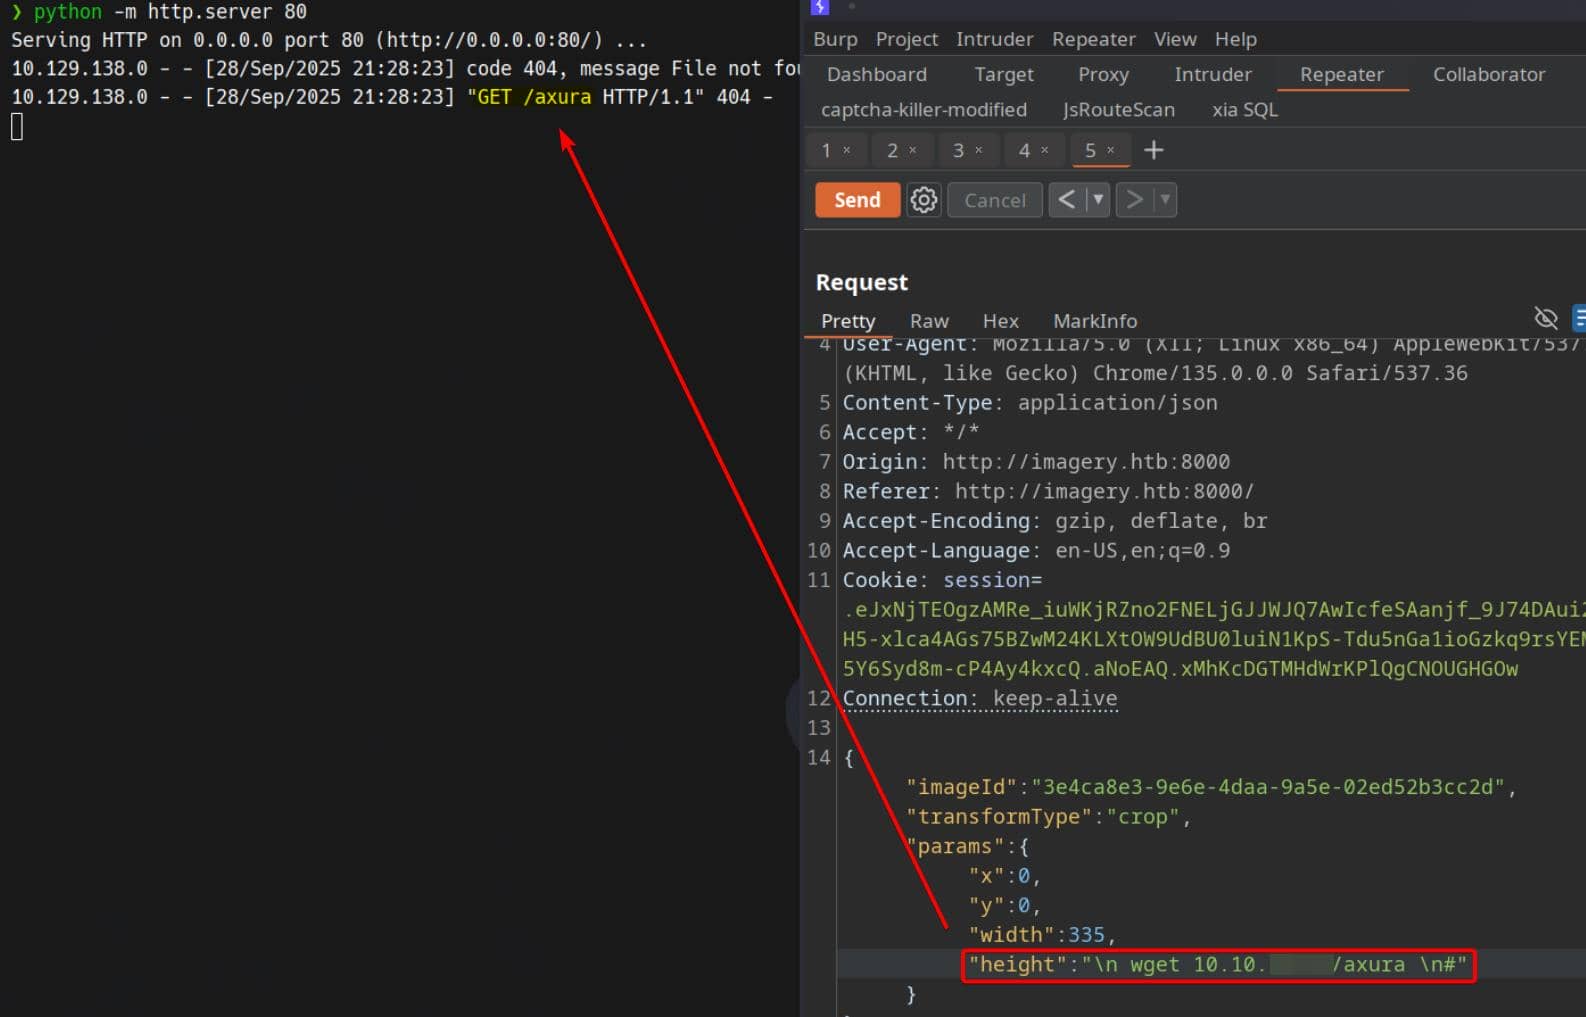Open the View menu

[1175, 39]
